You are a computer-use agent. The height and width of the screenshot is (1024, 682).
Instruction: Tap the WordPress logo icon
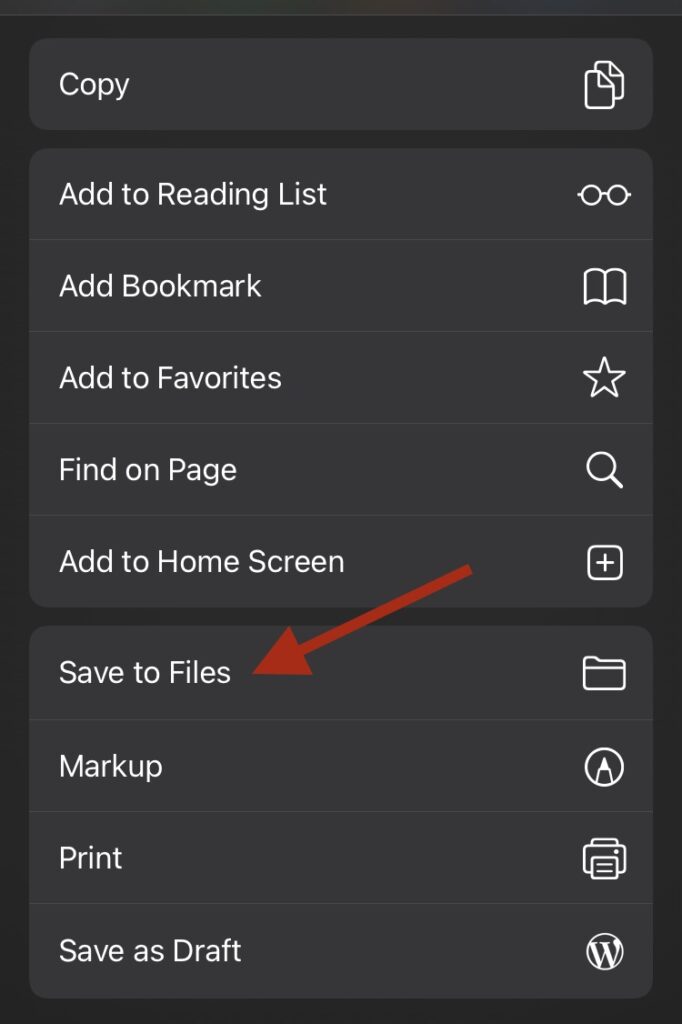(604, 951)
